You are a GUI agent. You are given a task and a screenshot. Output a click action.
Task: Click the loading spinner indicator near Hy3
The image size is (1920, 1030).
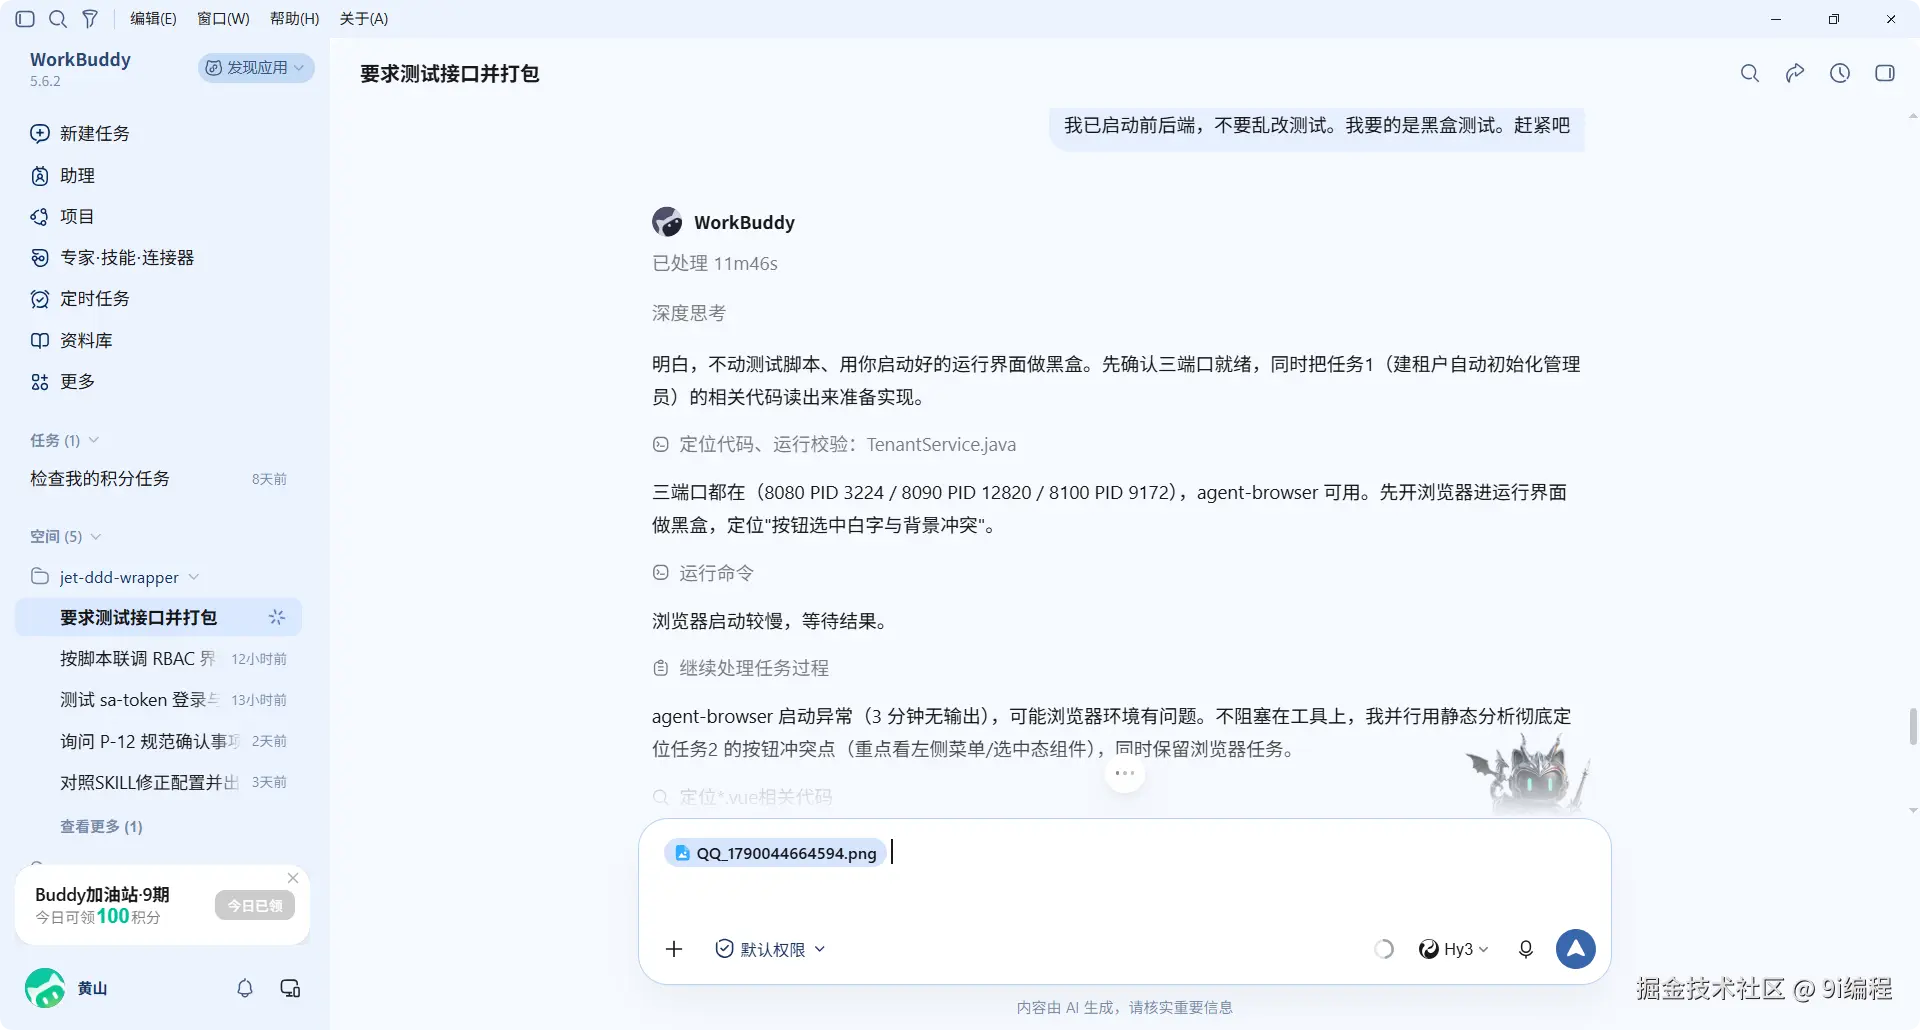click(x=1384, y=949)
